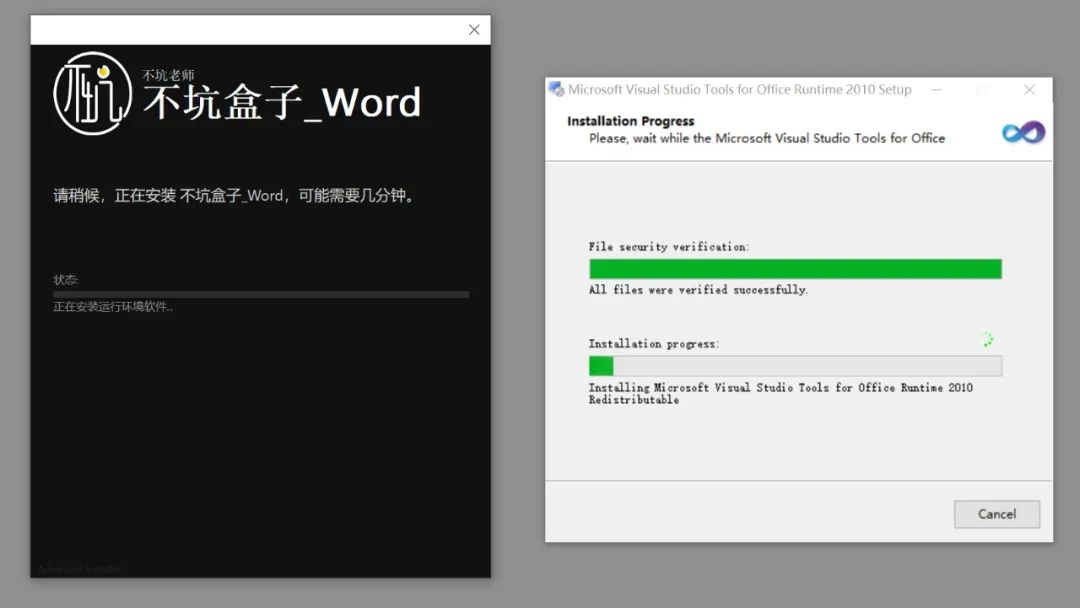
Task: Minimize the Office Runtime setup window
Action: click(x=937, y=89)
